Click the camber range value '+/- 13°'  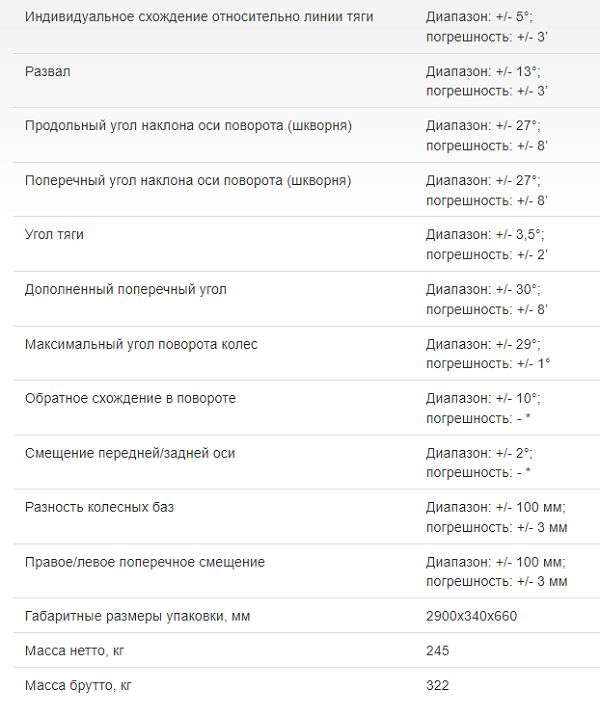tap(517, 72)
